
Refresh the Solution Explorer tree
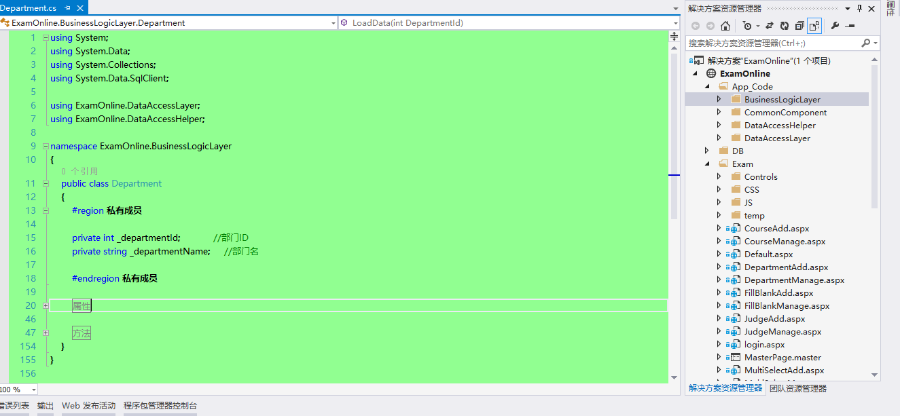click(x=784, y=26)
